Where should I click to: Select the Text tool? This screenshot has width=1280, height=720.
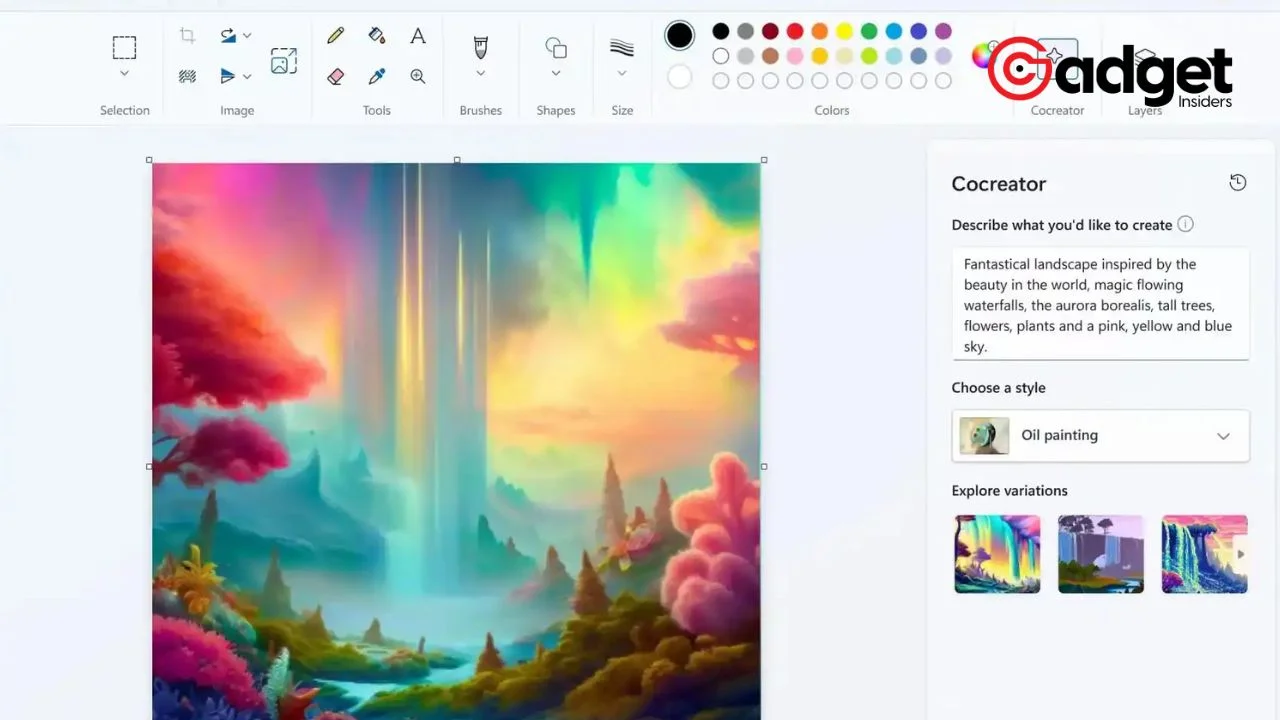pos(418,36)
